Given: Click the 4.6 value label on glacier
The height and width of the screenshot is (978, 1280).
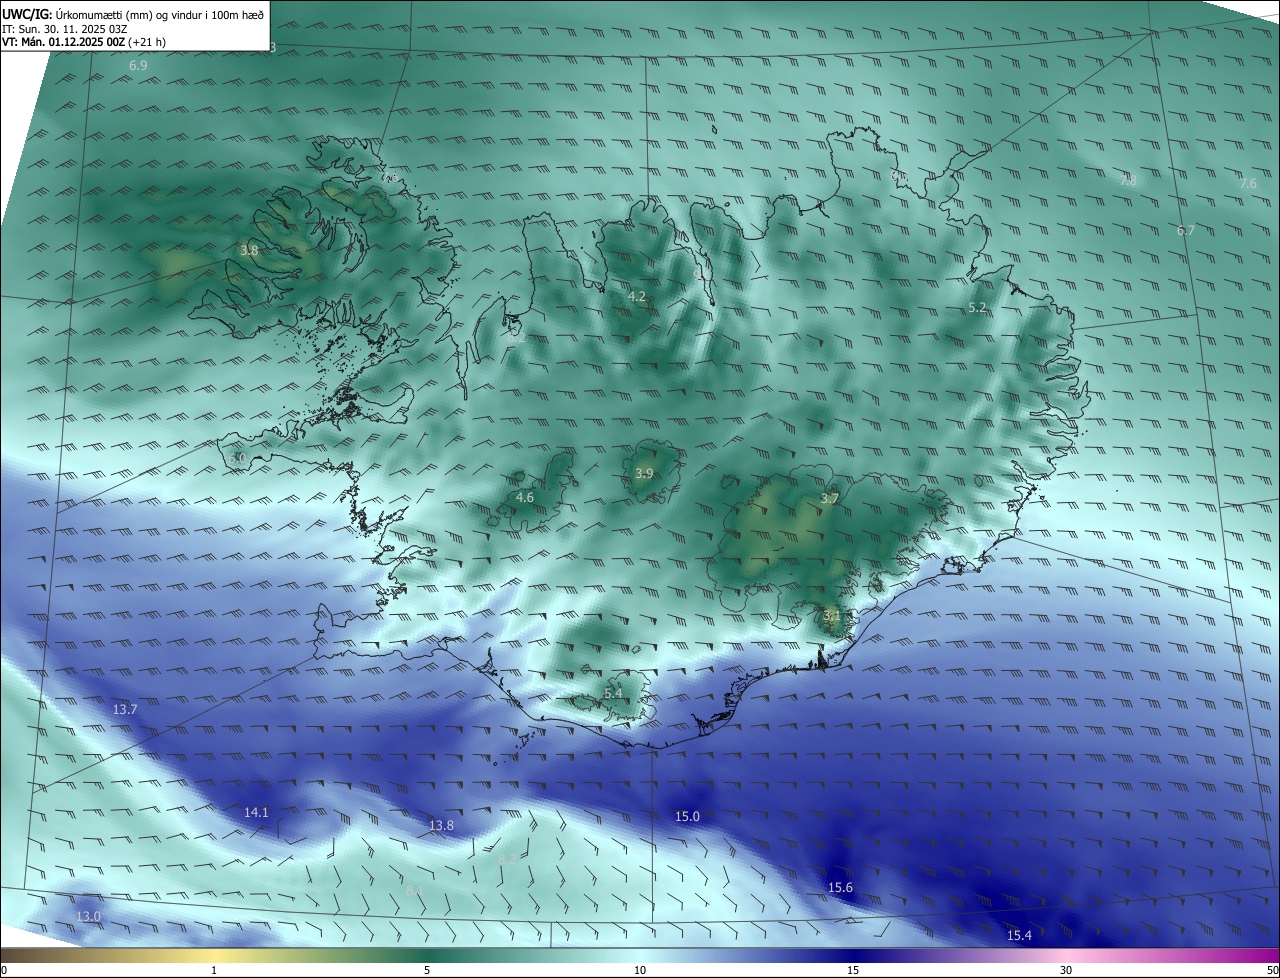Looking at the screenshot, I should point(524,497).
